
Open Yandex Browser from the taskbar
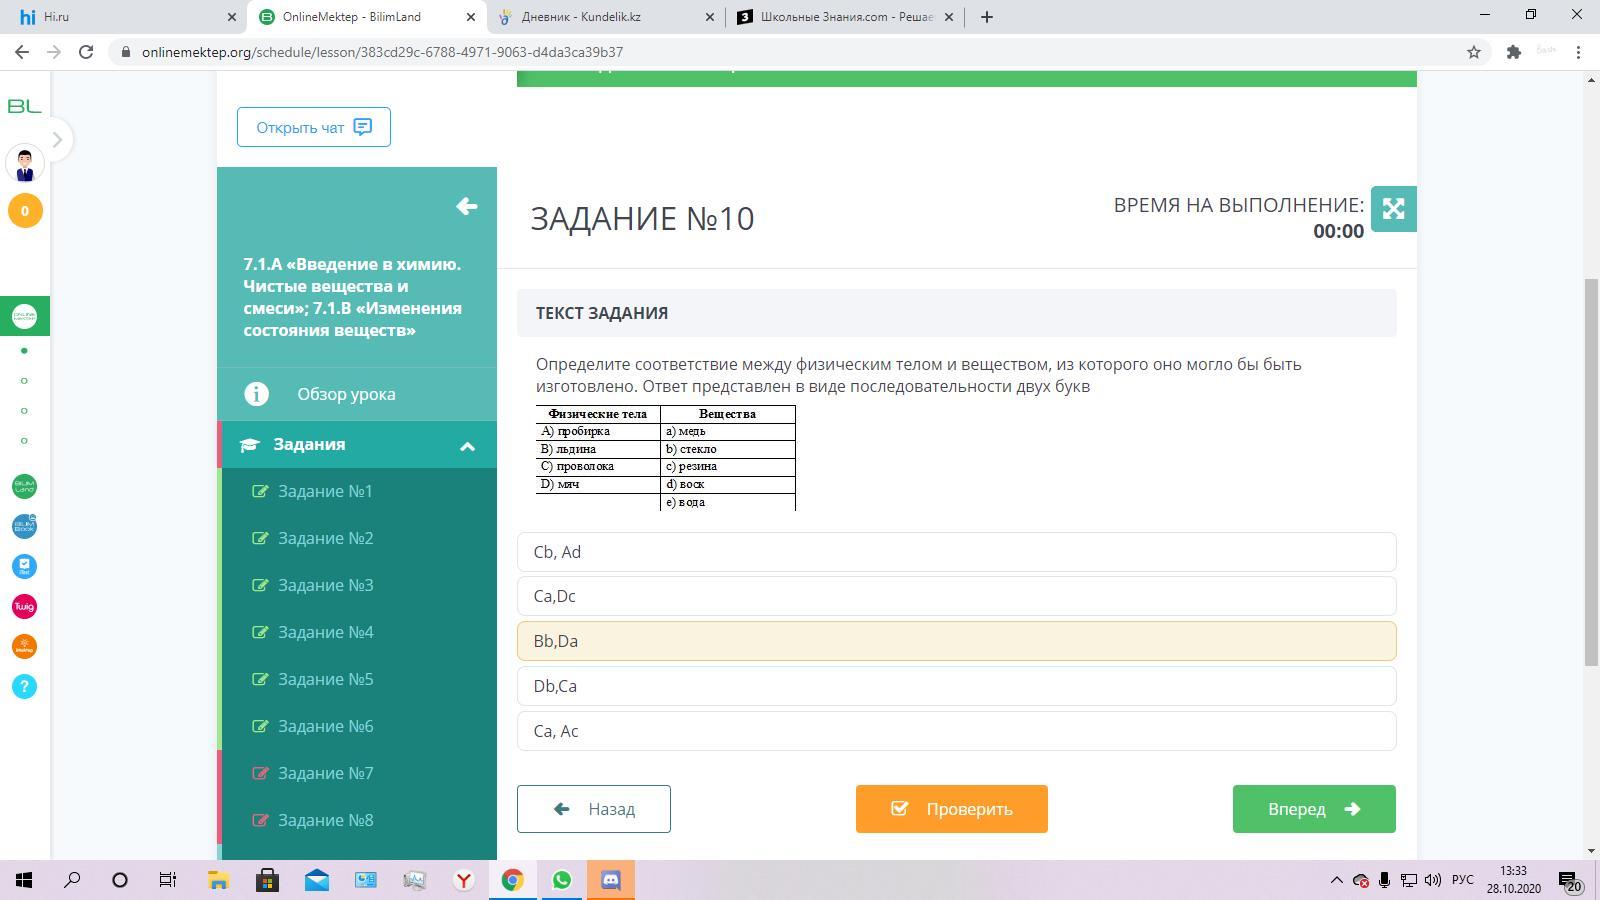point(463,880)
